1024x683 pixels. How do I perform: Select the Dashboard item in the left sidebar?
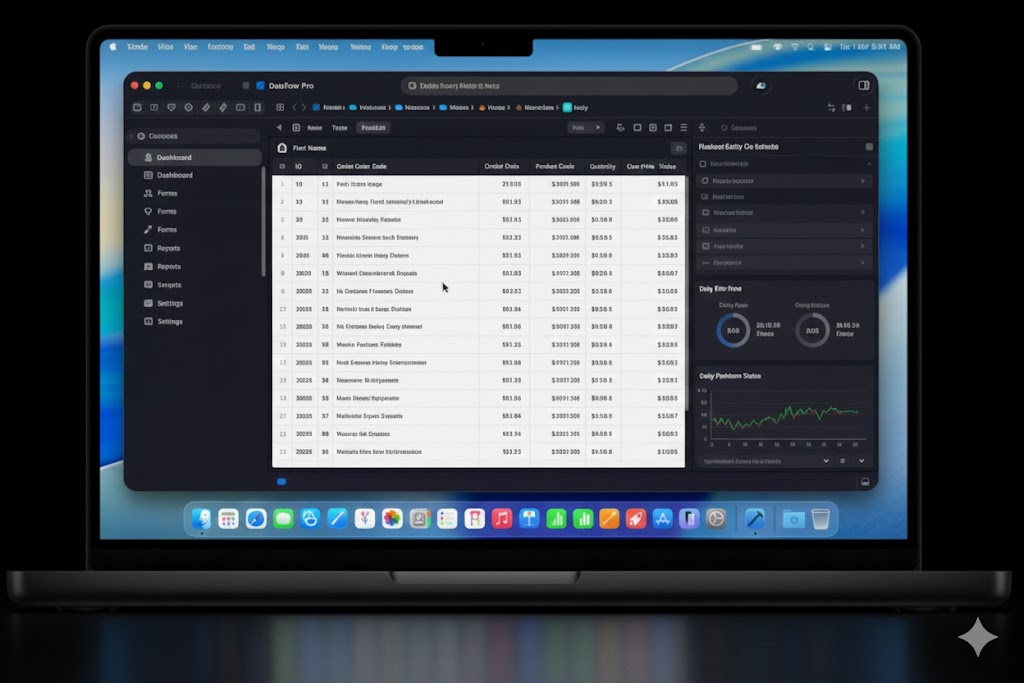(x=175, y=175)
